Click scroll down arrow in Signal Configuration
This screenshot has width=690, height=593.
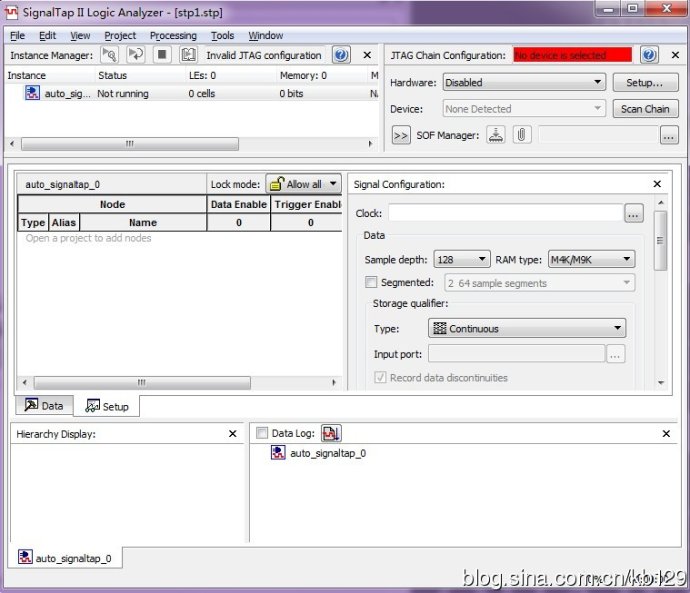(x=661, y=383)
